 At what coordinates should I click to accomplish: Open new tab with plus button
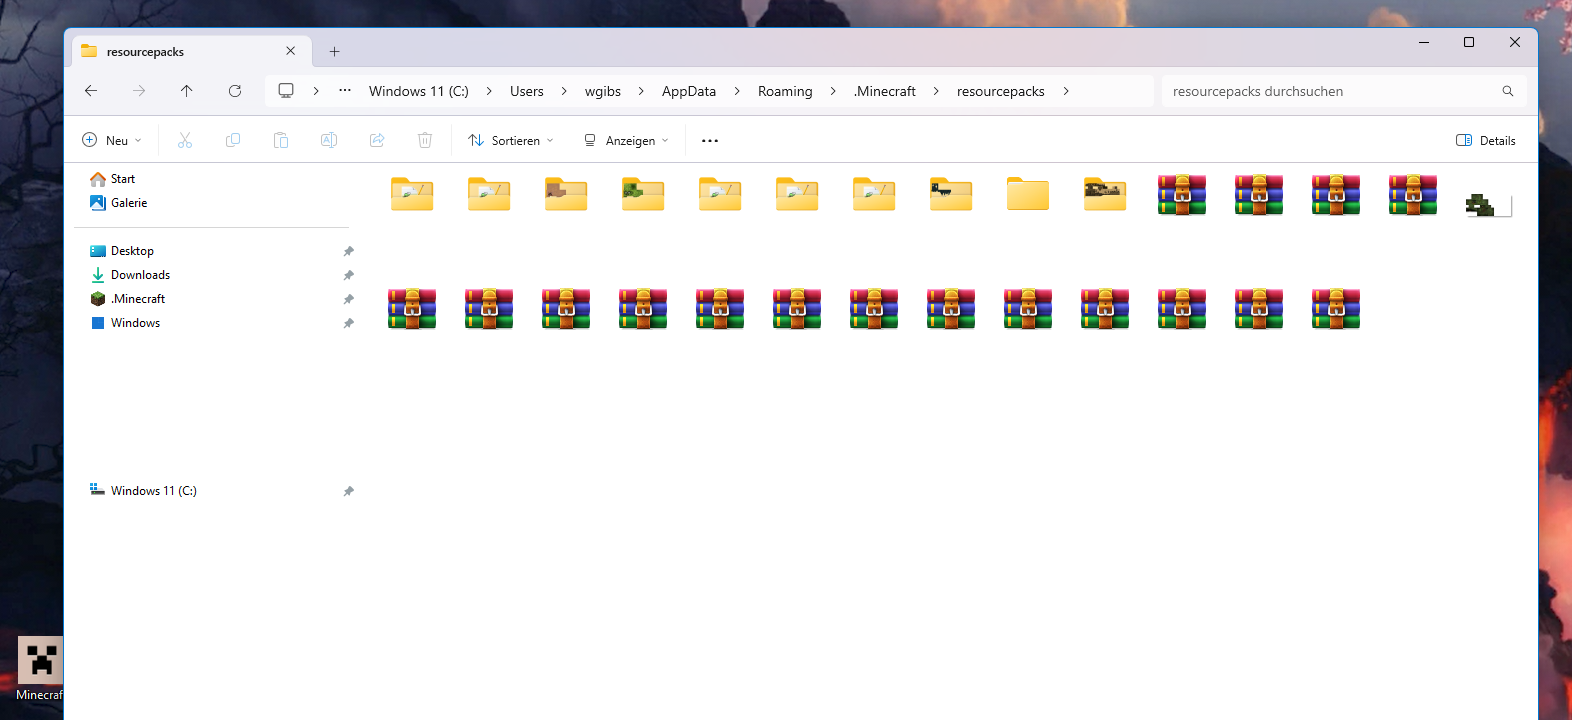(335, 52)
